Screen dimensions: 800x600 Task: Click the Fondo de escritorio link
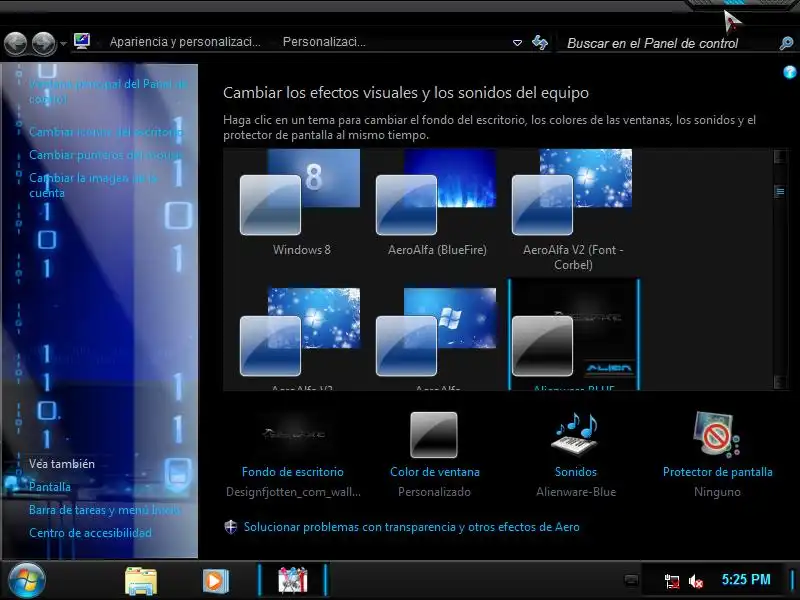click(293, 472)
